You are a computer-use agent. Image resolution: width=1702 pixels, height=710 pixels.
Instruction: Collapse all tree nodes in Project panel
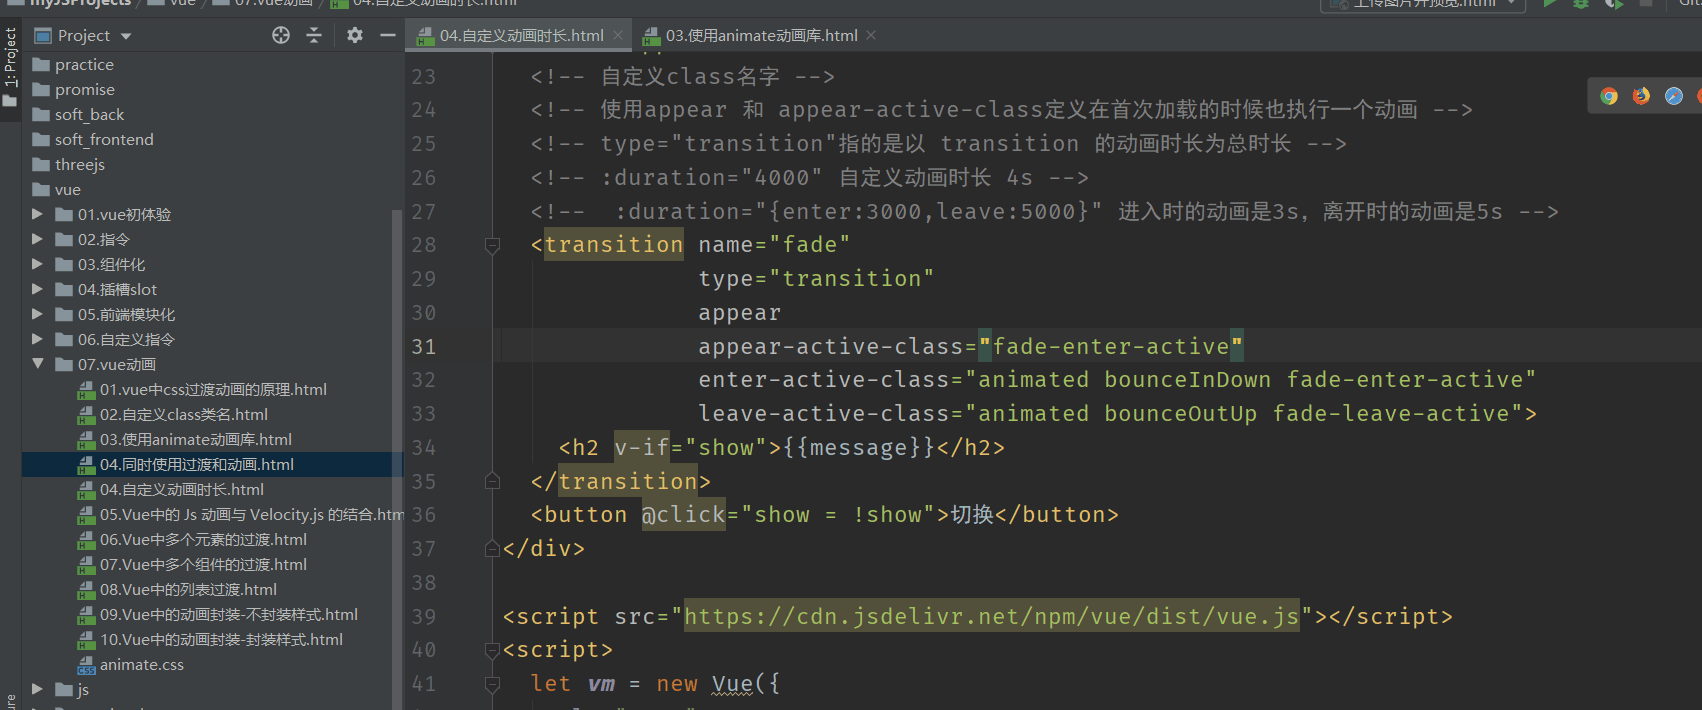[x=314, y=35]
